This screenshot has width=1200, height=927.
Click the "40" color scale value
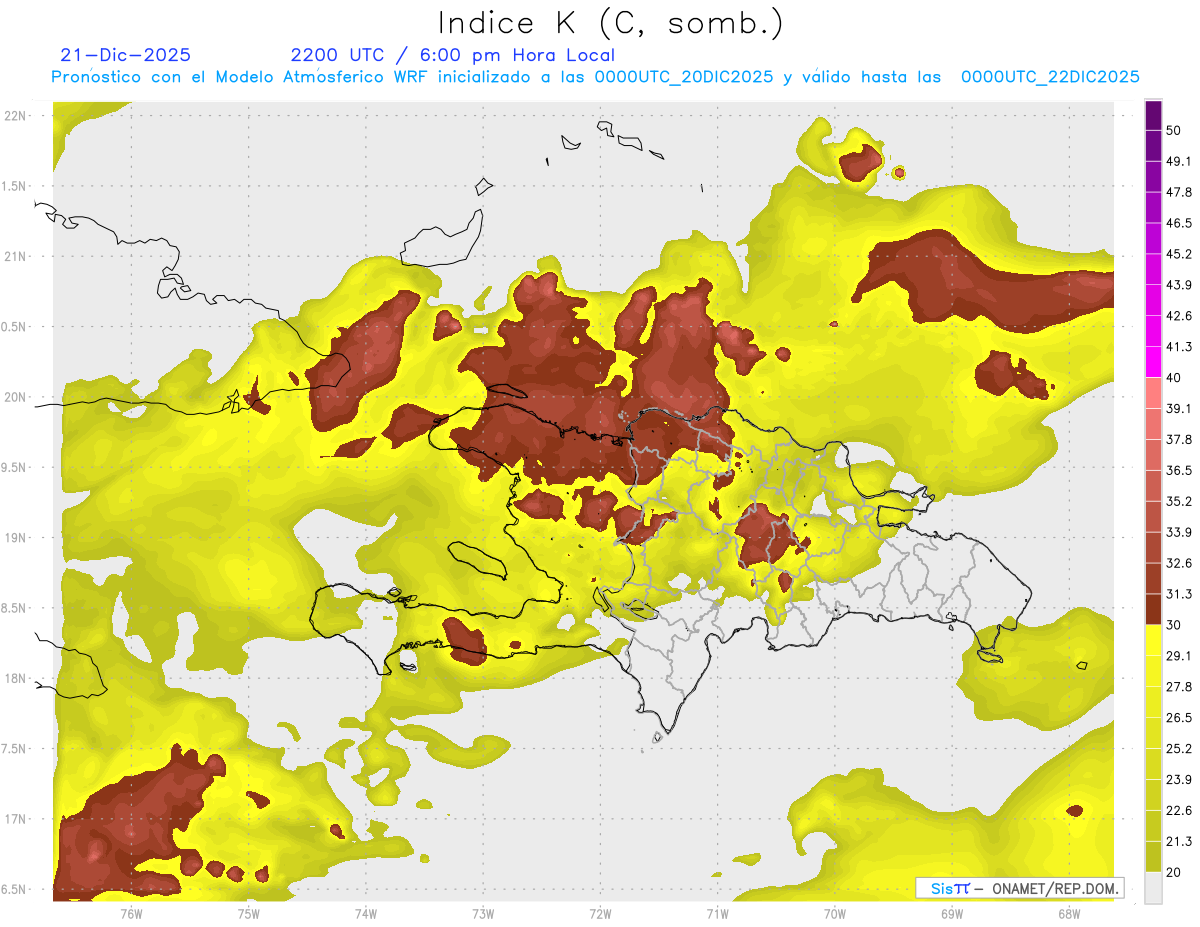(1174, 378)
